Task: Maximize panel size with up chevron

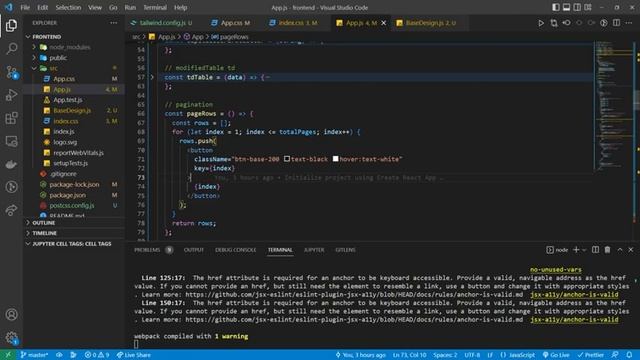Action: click(x=620, y=249)
